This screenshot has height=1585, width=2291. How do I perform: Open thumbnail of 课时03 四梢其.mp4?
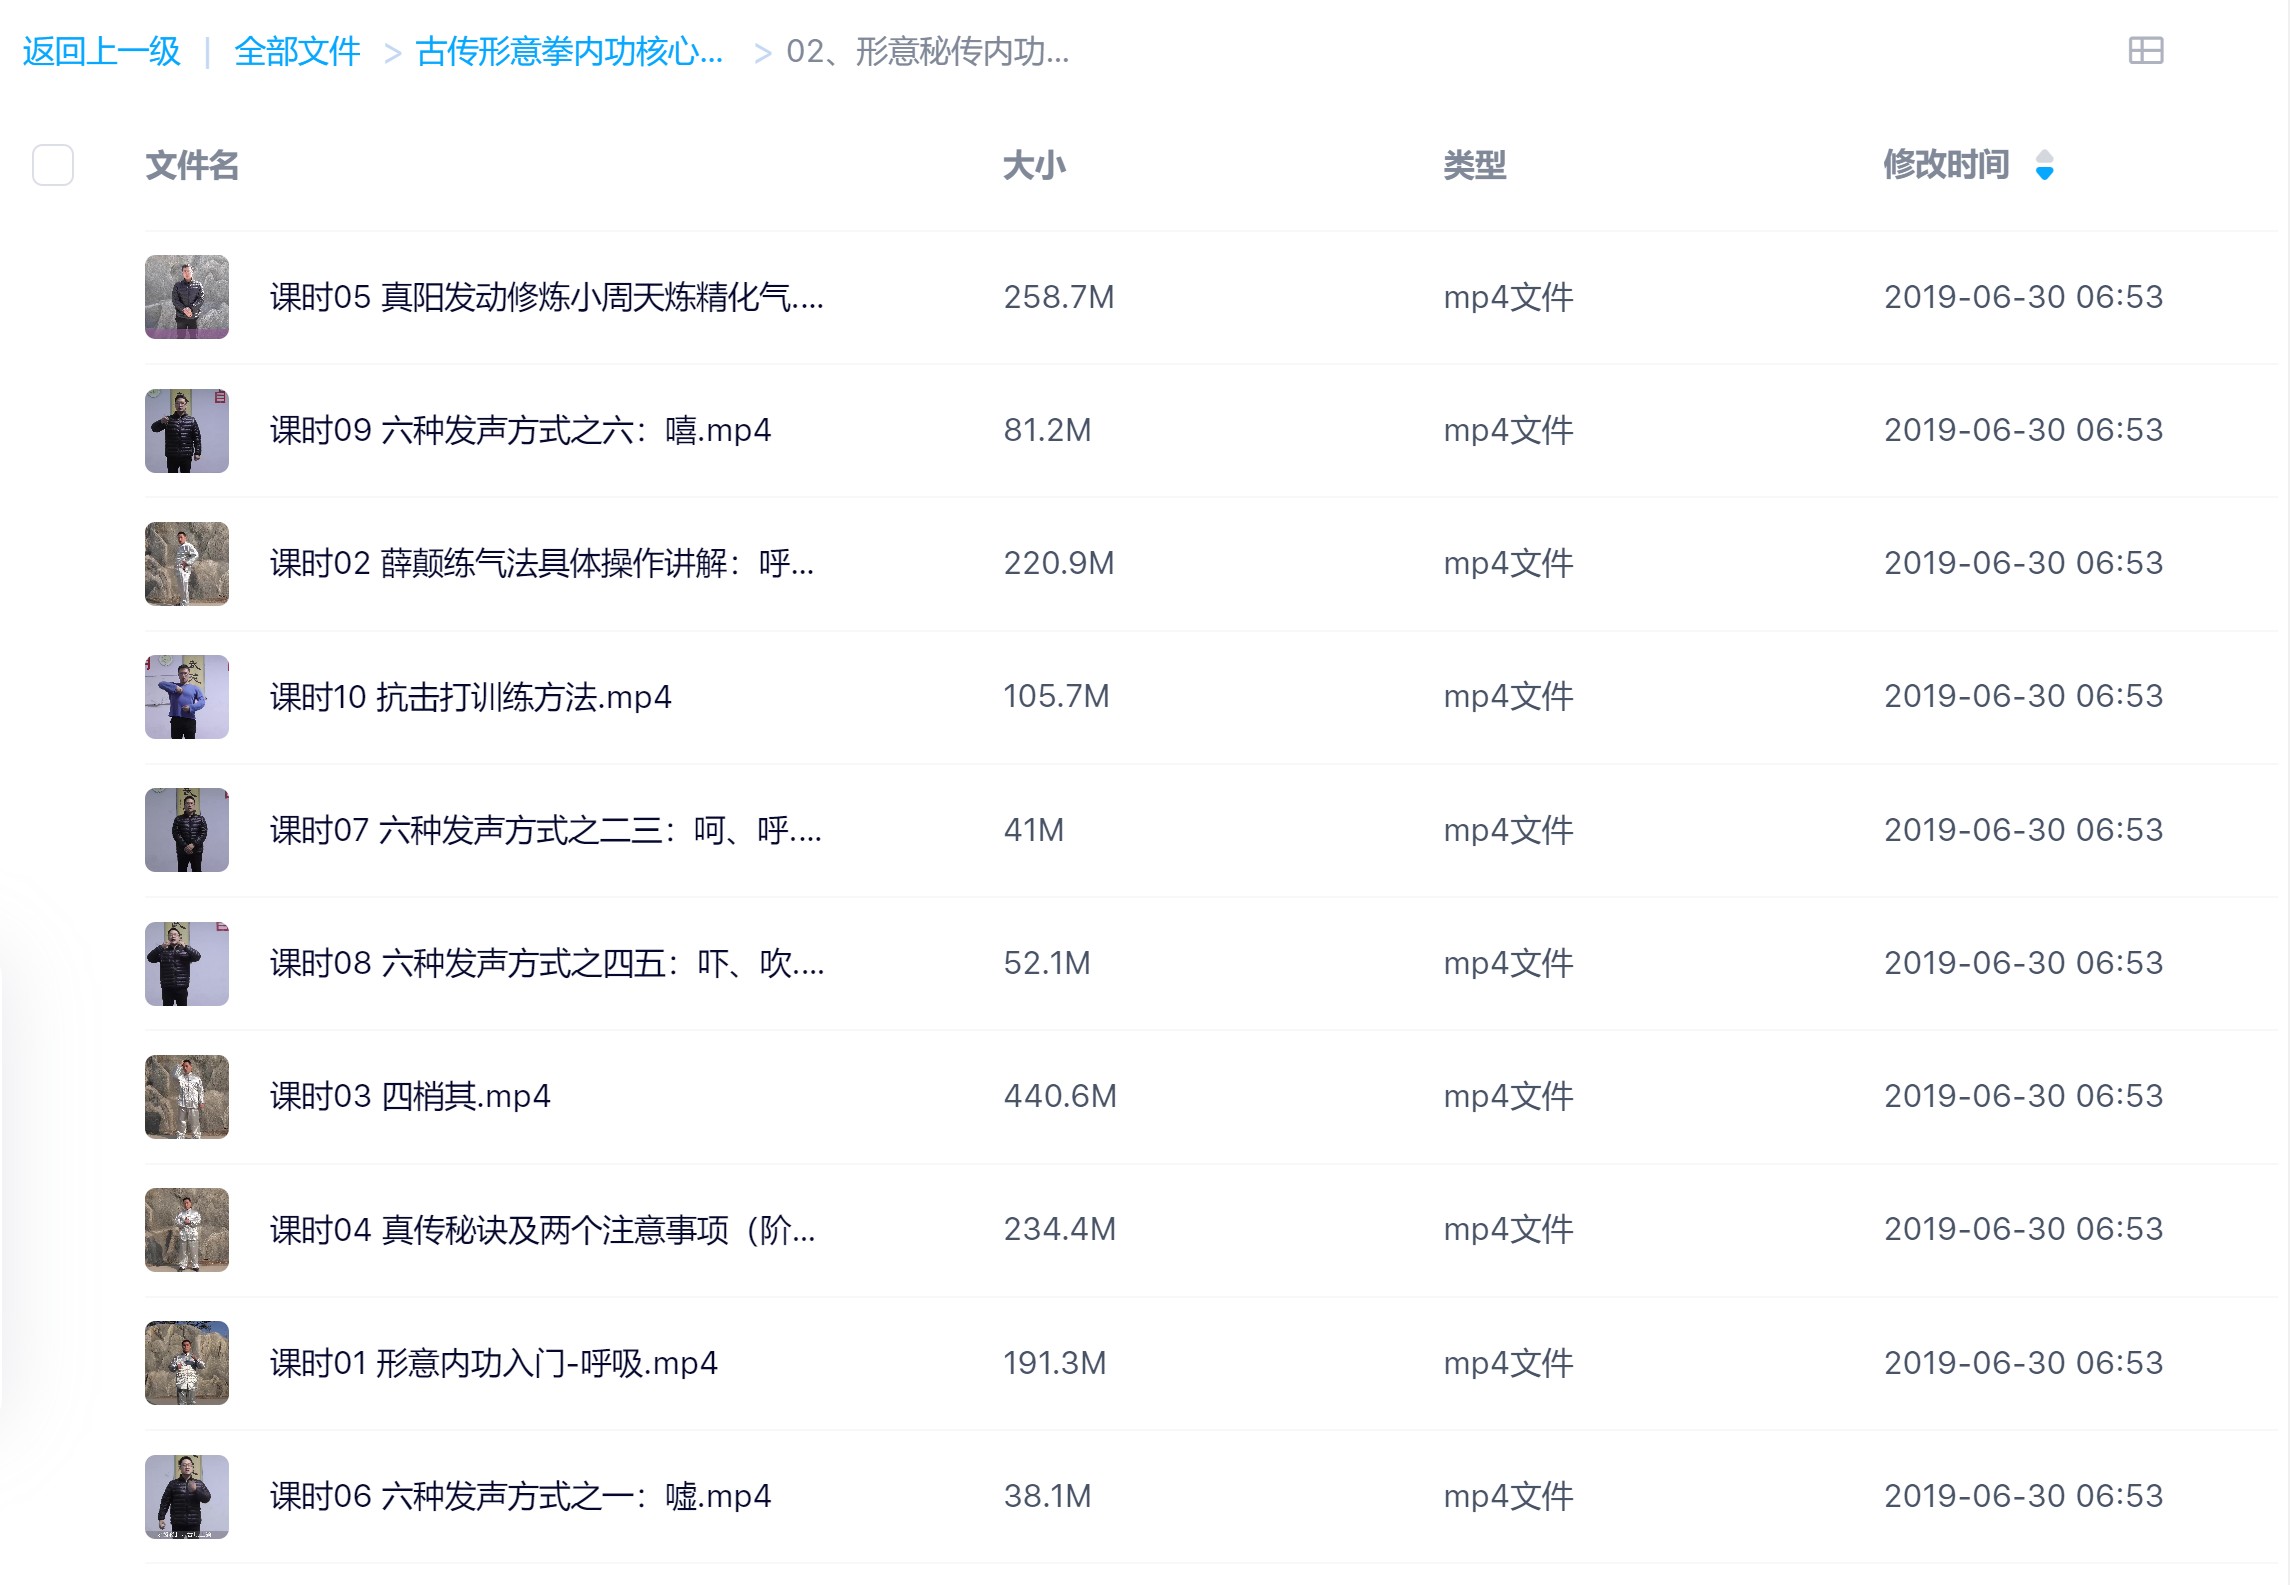(x=187, y=1096)
